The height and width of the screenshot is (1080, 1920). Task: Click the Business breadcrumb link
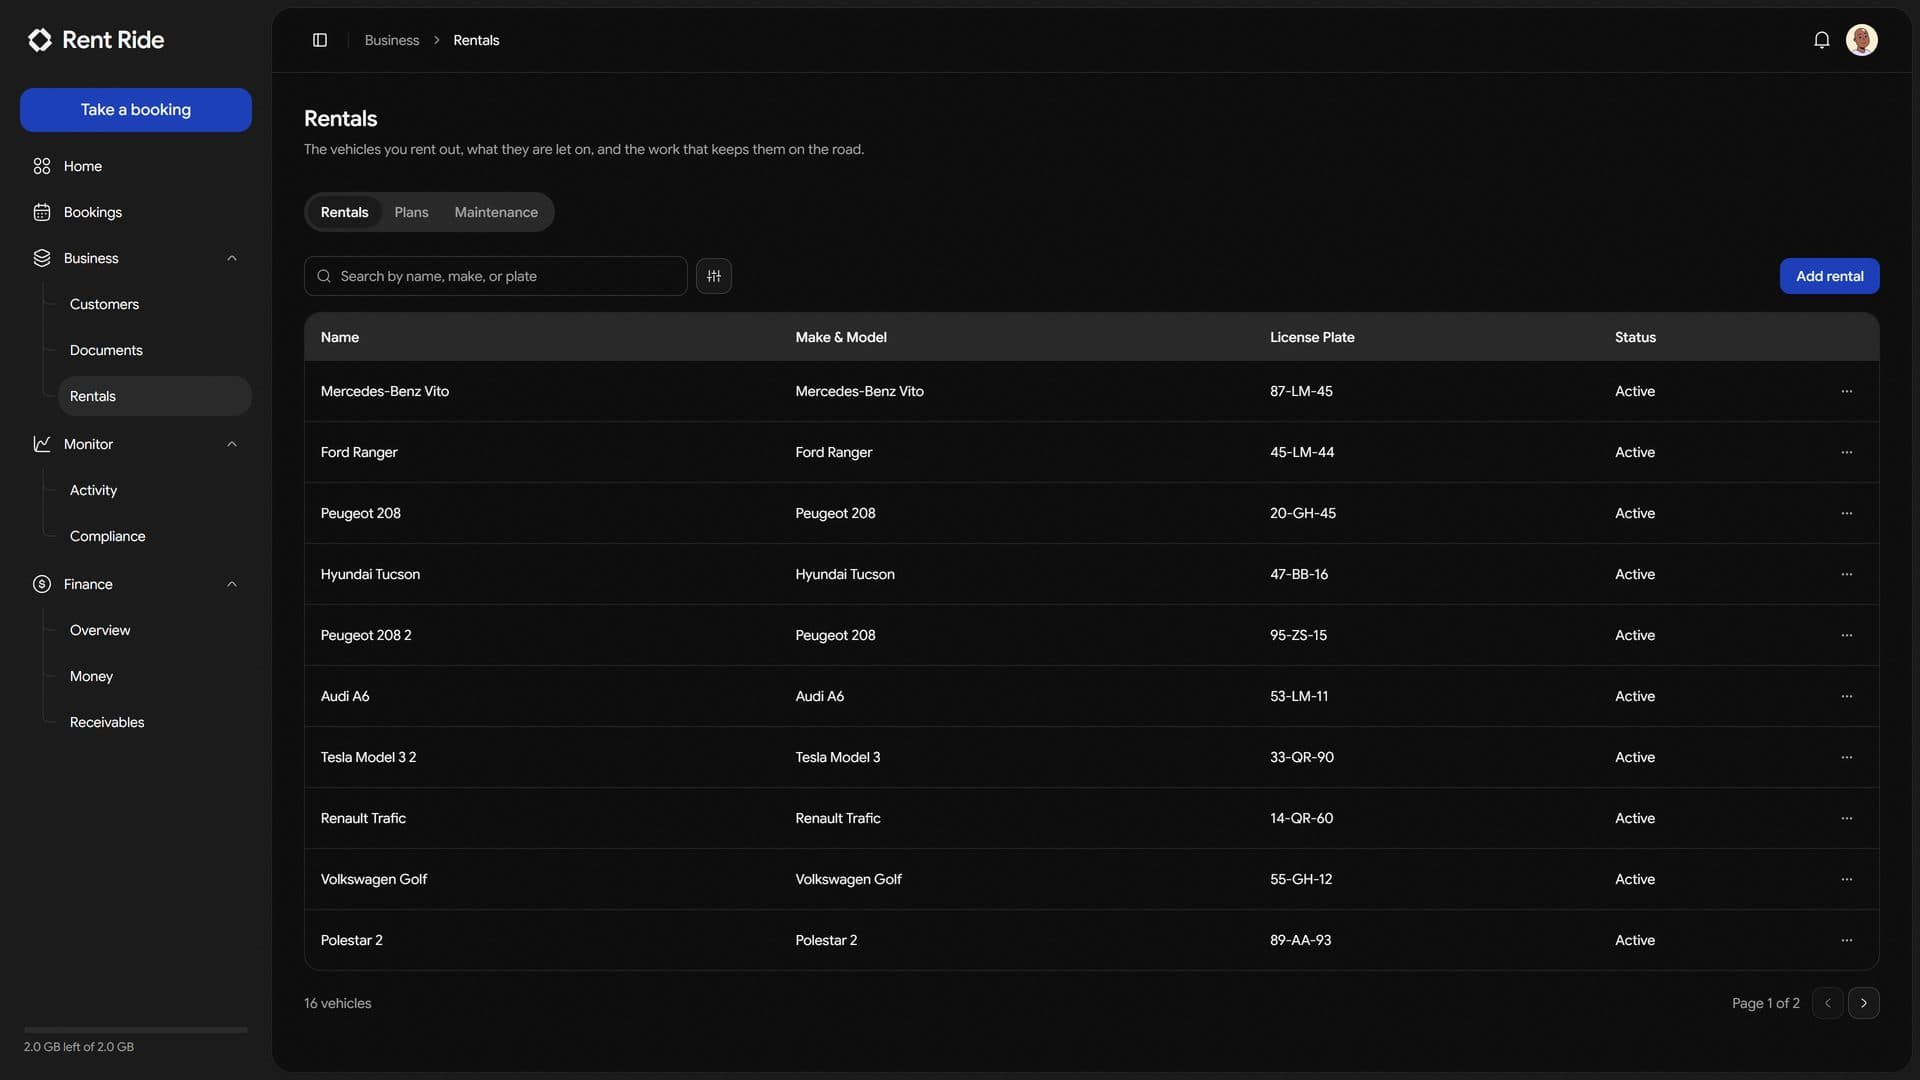click(x=392, y=40)
